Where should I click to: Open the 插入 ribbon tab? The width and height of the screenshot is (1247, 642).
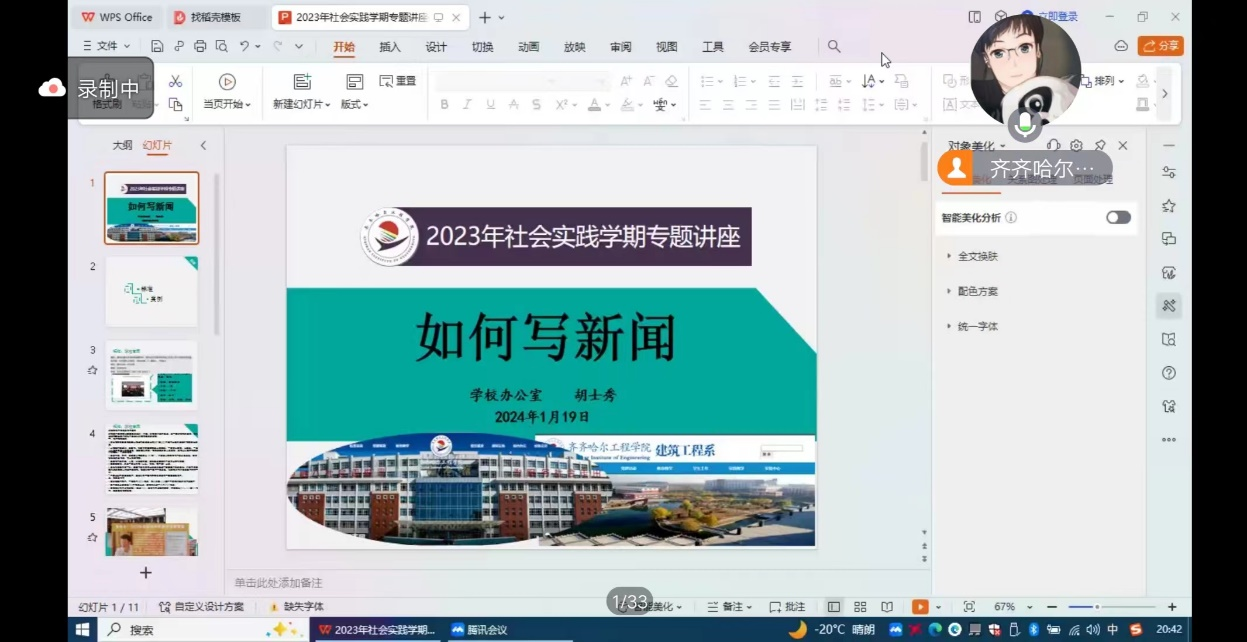point(390,47)
